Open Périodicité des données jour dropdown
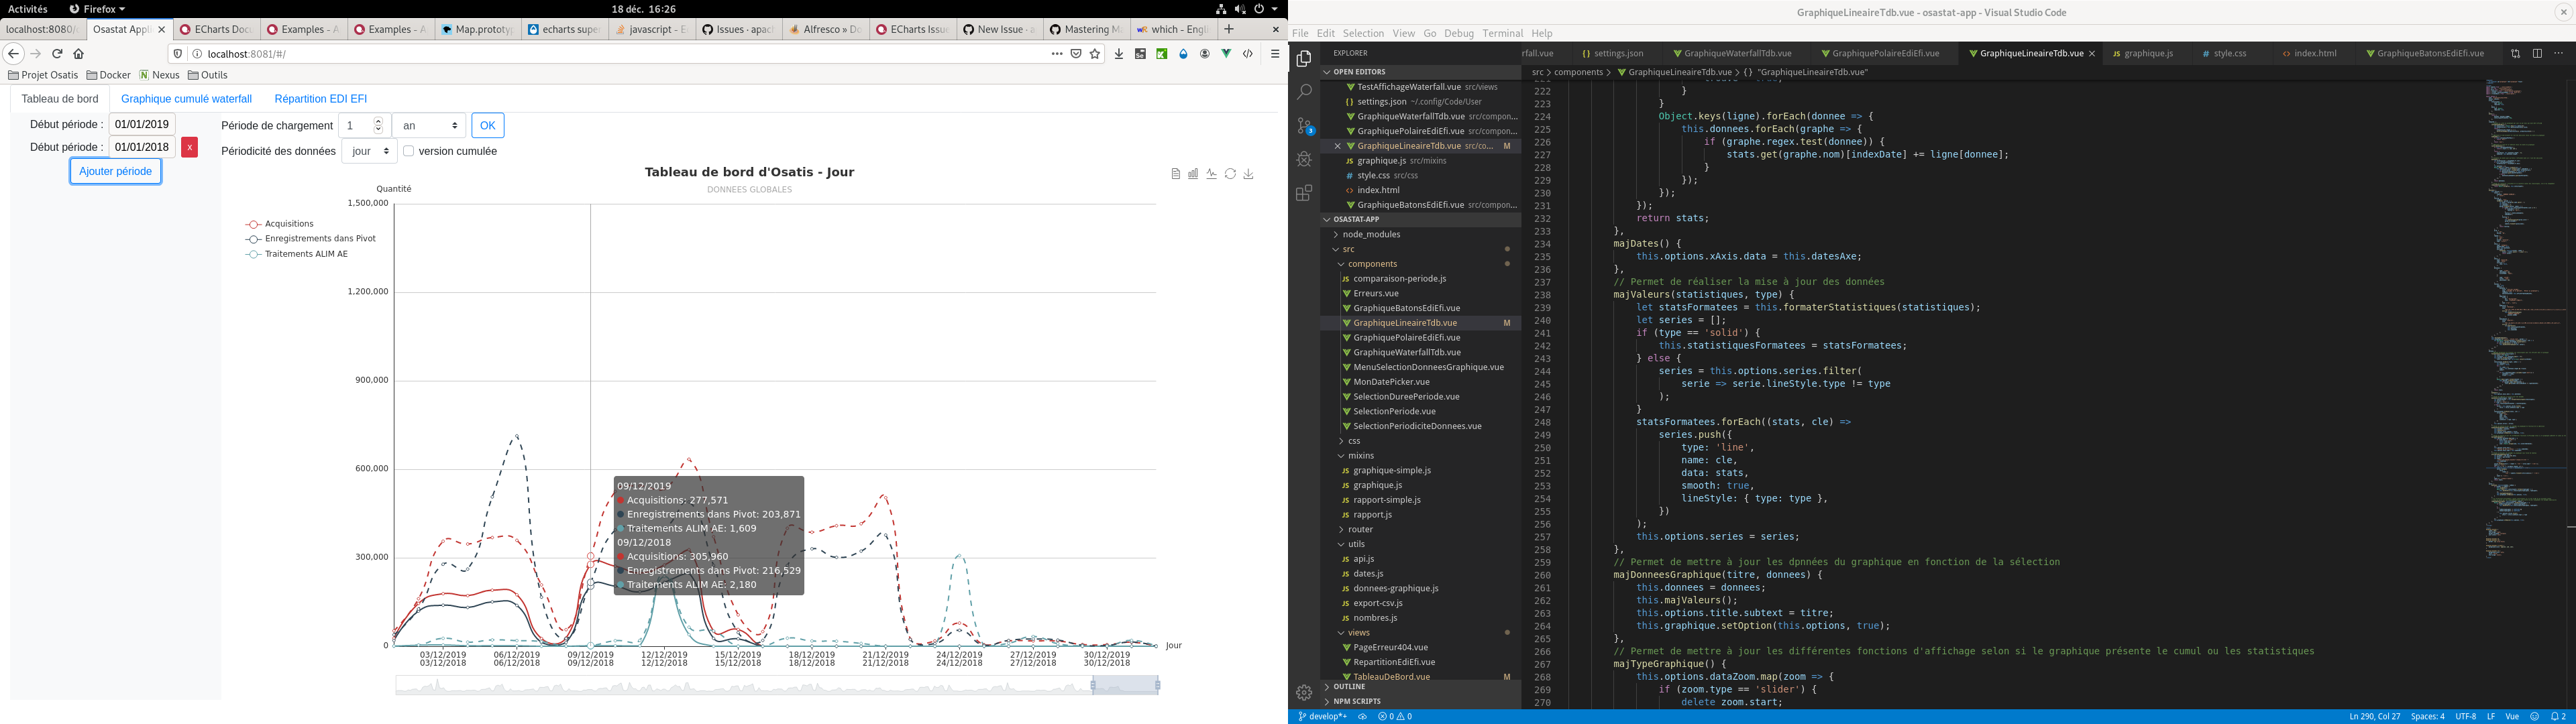The width and height of the screenshot is (2576, 724). (369, 151)
